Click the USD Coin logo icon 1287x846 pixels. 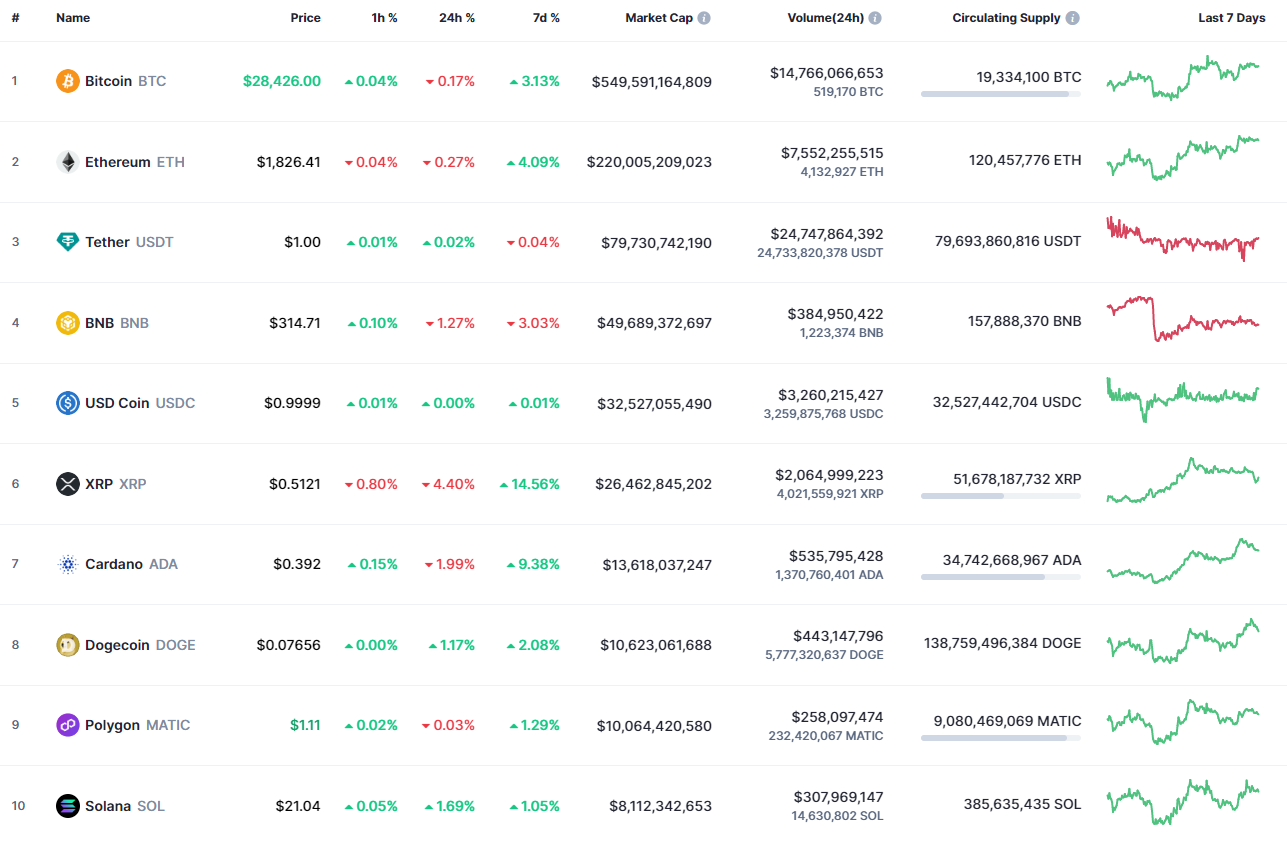pos(67,403)
